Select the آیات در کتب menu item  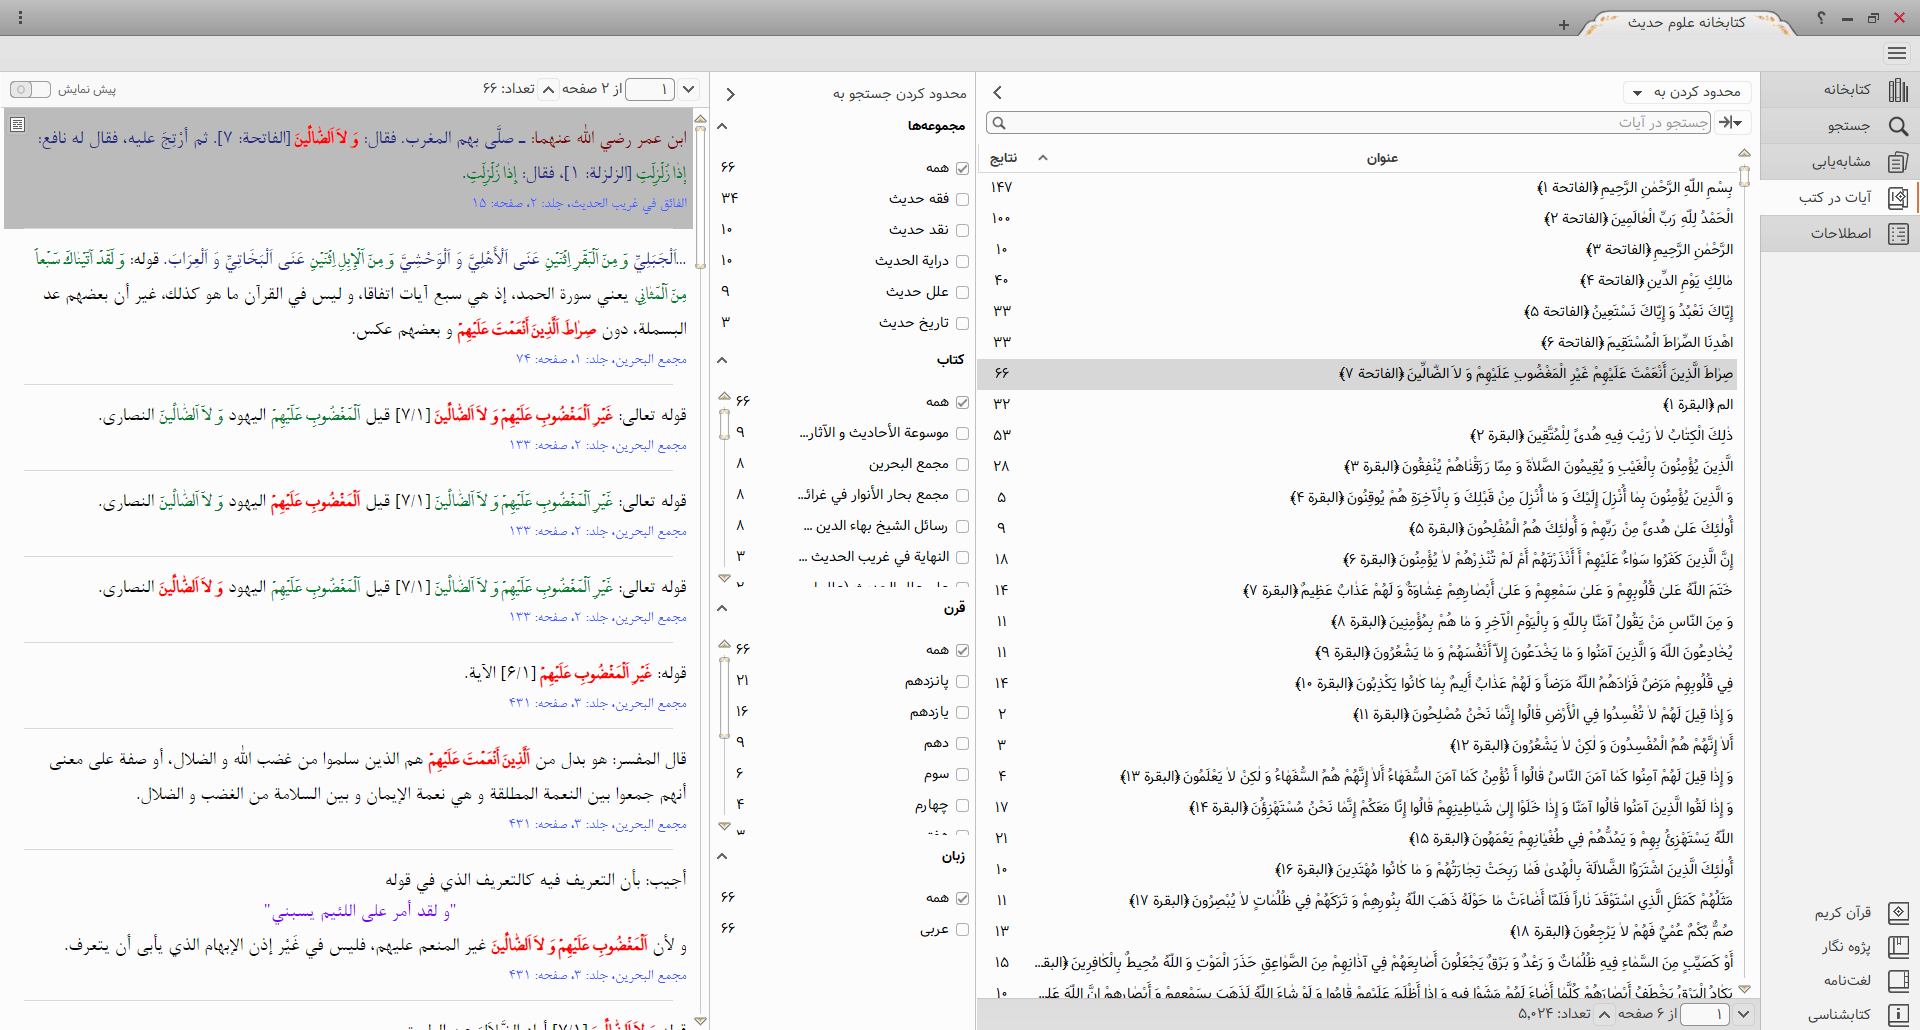click(x=1835, y=198)
